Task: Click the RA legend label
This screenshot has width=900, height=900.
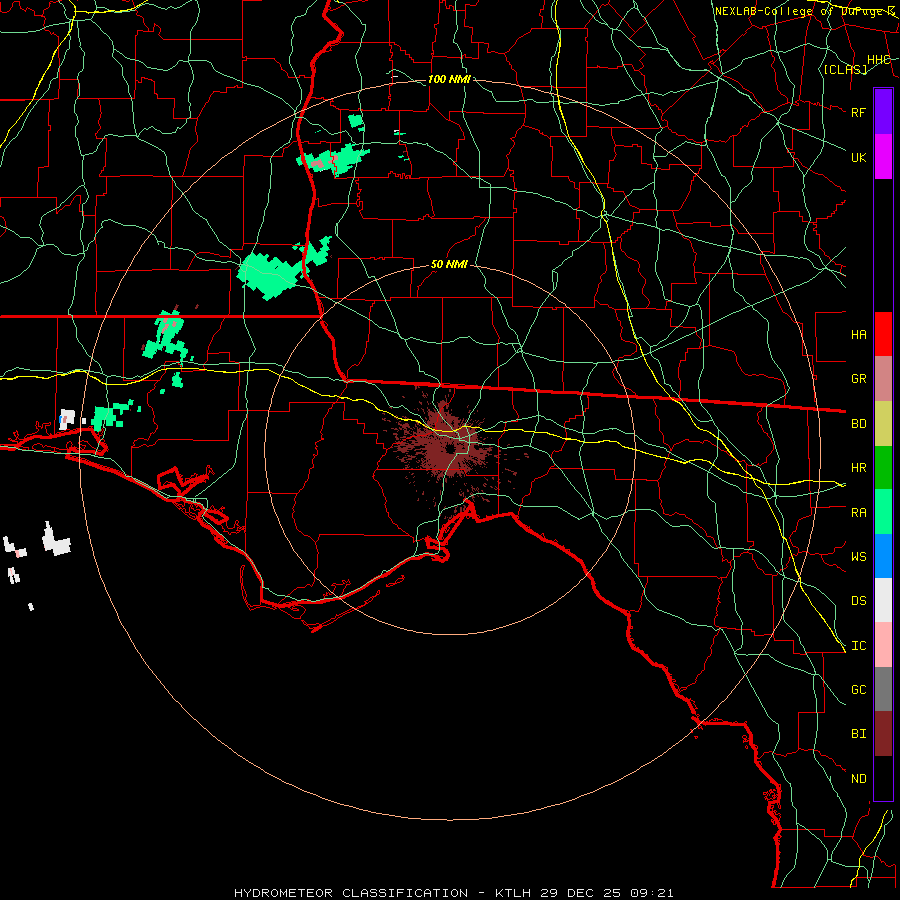Action: pyautogui.click(x=859, y=513)
